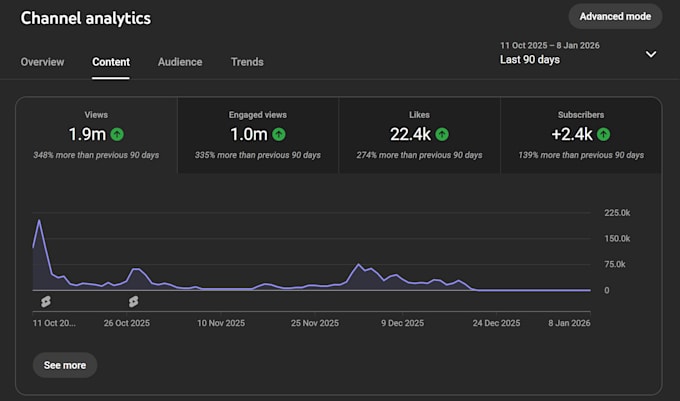Click the green up arrow beside Subscribers +2.4k

pos(603,134)
